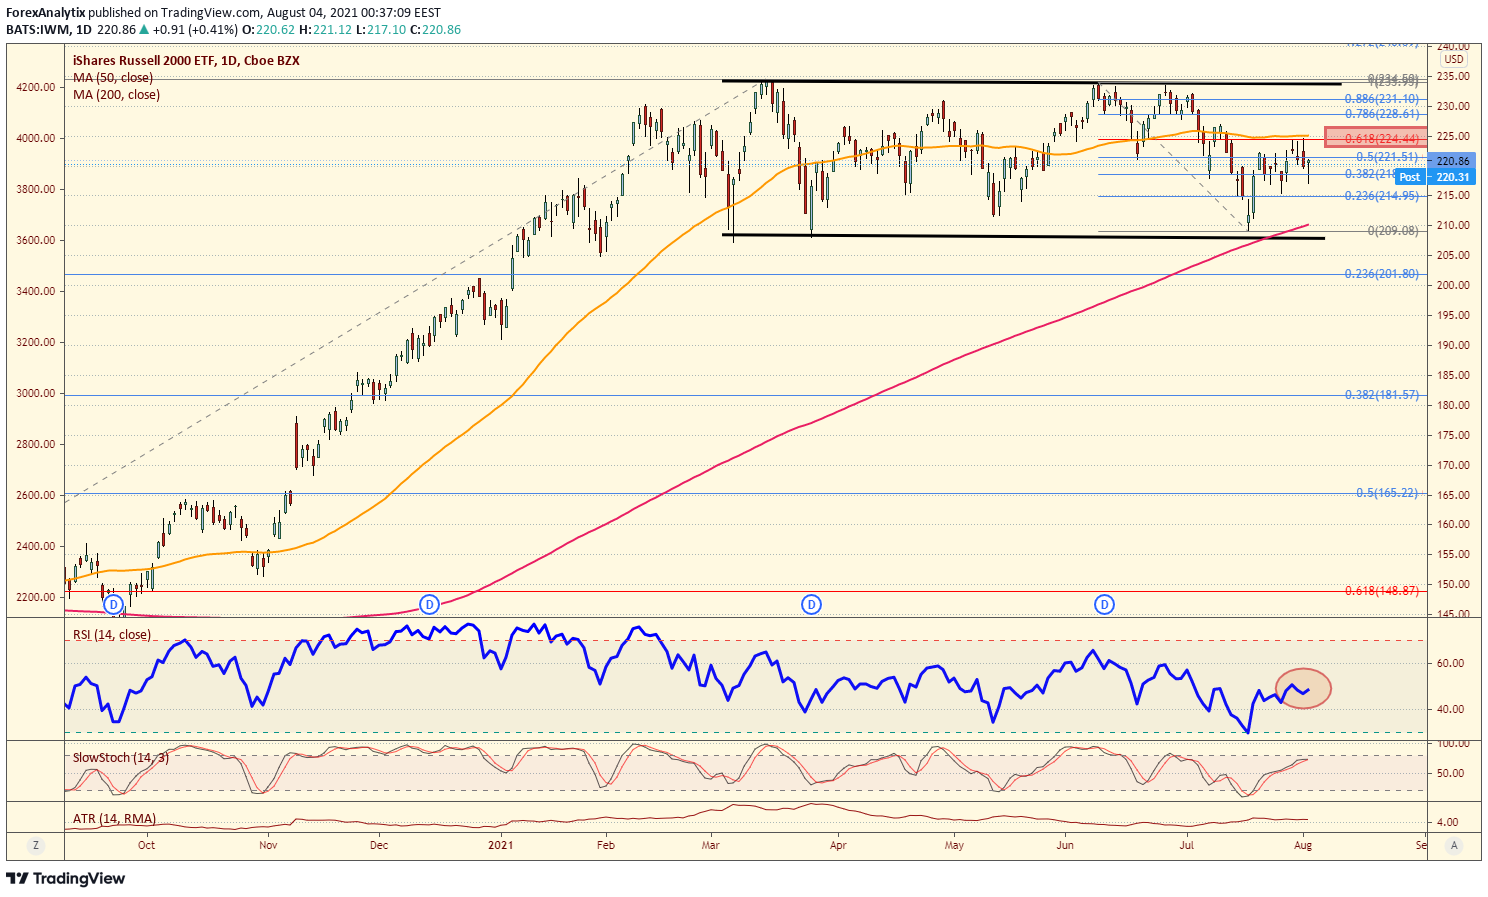Image resolution: width=1488 pixels, height=897 pixels.
Task: Click the Post 220.31 price label
Action: [1435, 177]
